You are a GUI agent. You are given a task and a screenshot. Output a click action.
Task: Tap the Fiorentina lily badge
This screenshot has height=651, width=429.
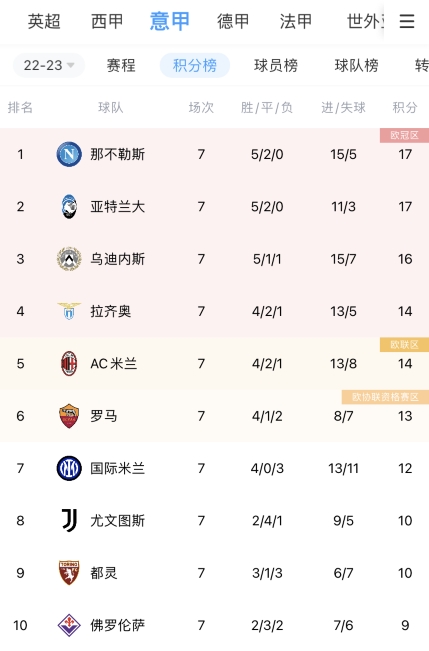[69, 625]
